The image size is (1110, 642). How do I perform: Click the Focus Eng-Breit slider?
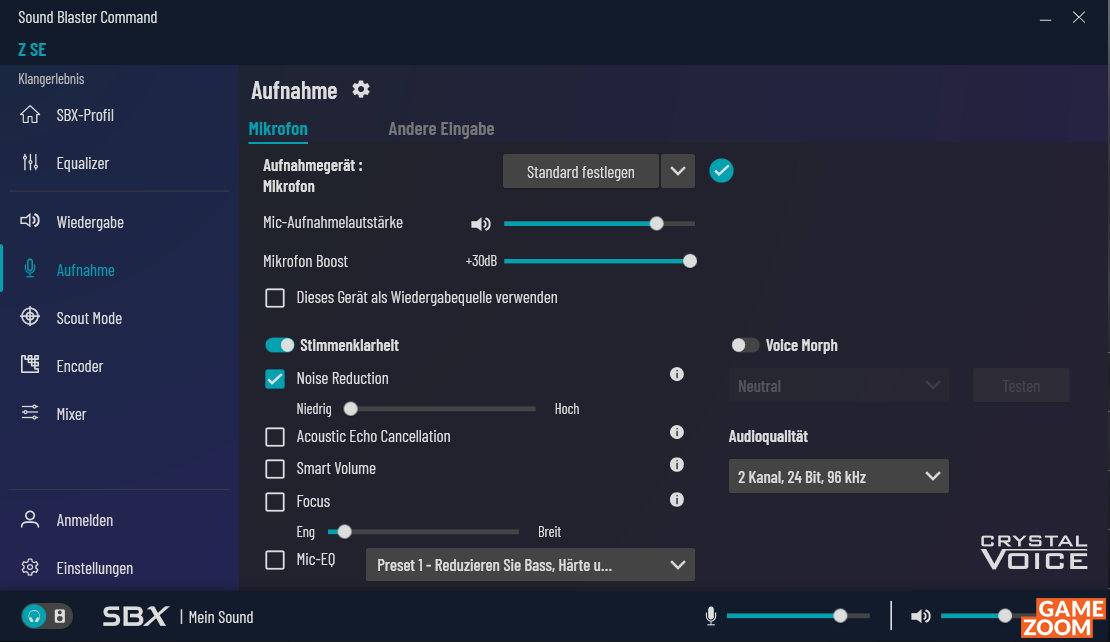(x=423, y=532)
